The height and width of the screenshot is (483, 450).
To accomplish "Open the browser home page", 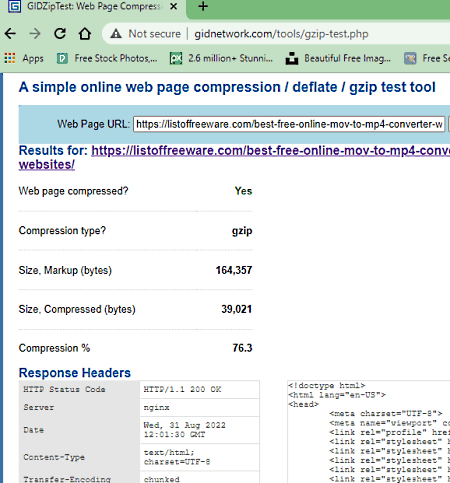I will pos(85,34).
